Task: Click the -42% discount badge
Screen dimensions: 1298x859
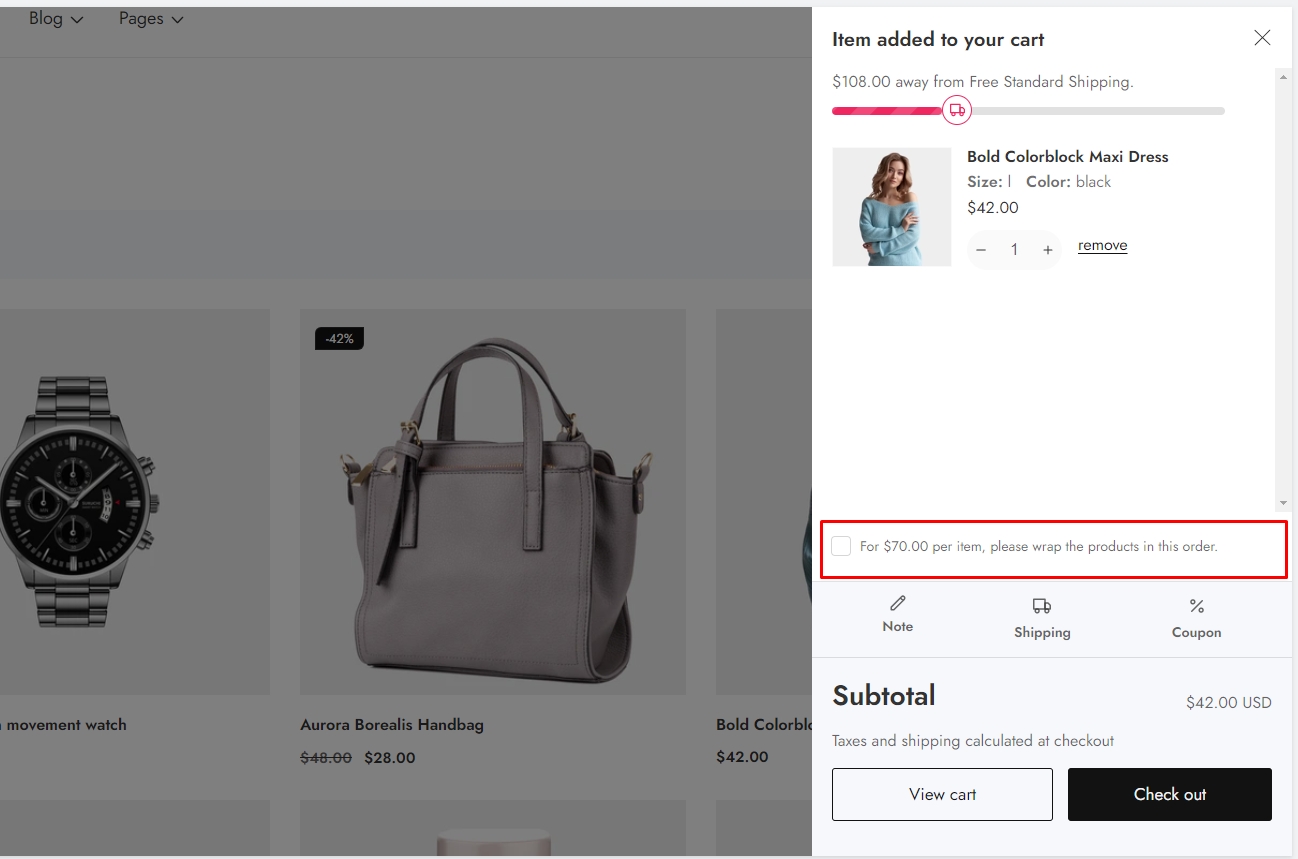Action: coord(339,339)
